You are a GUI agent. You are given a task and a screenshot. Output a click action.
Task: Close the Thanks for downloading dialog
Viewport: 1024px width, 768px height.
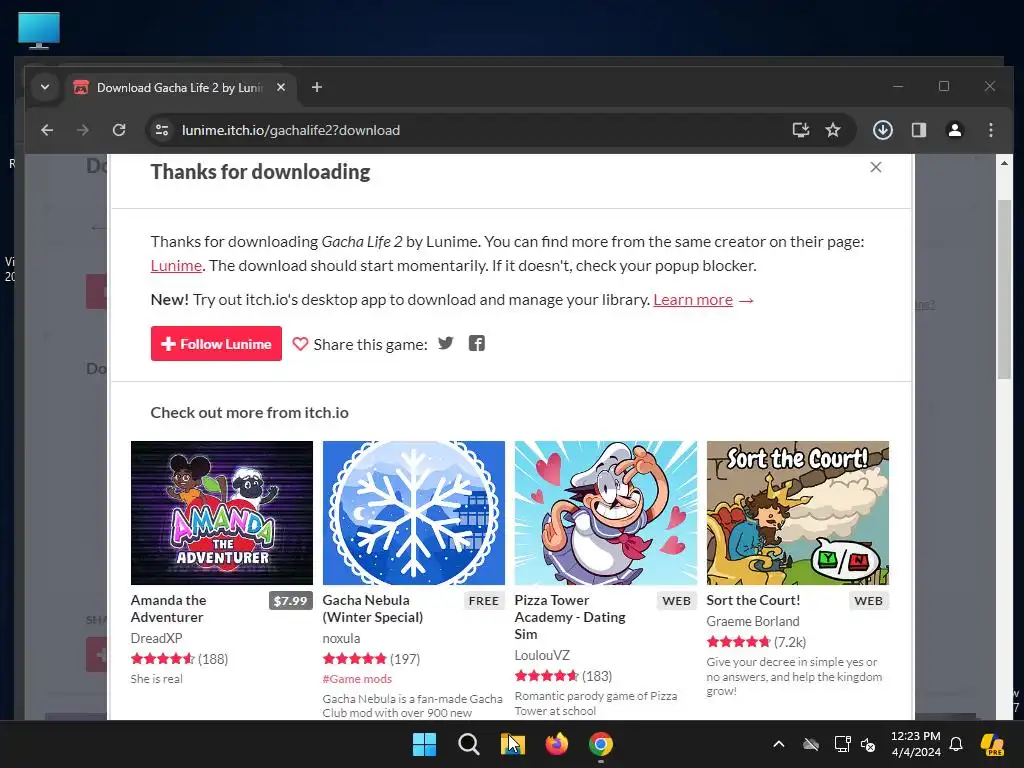(x=876, y=167)
